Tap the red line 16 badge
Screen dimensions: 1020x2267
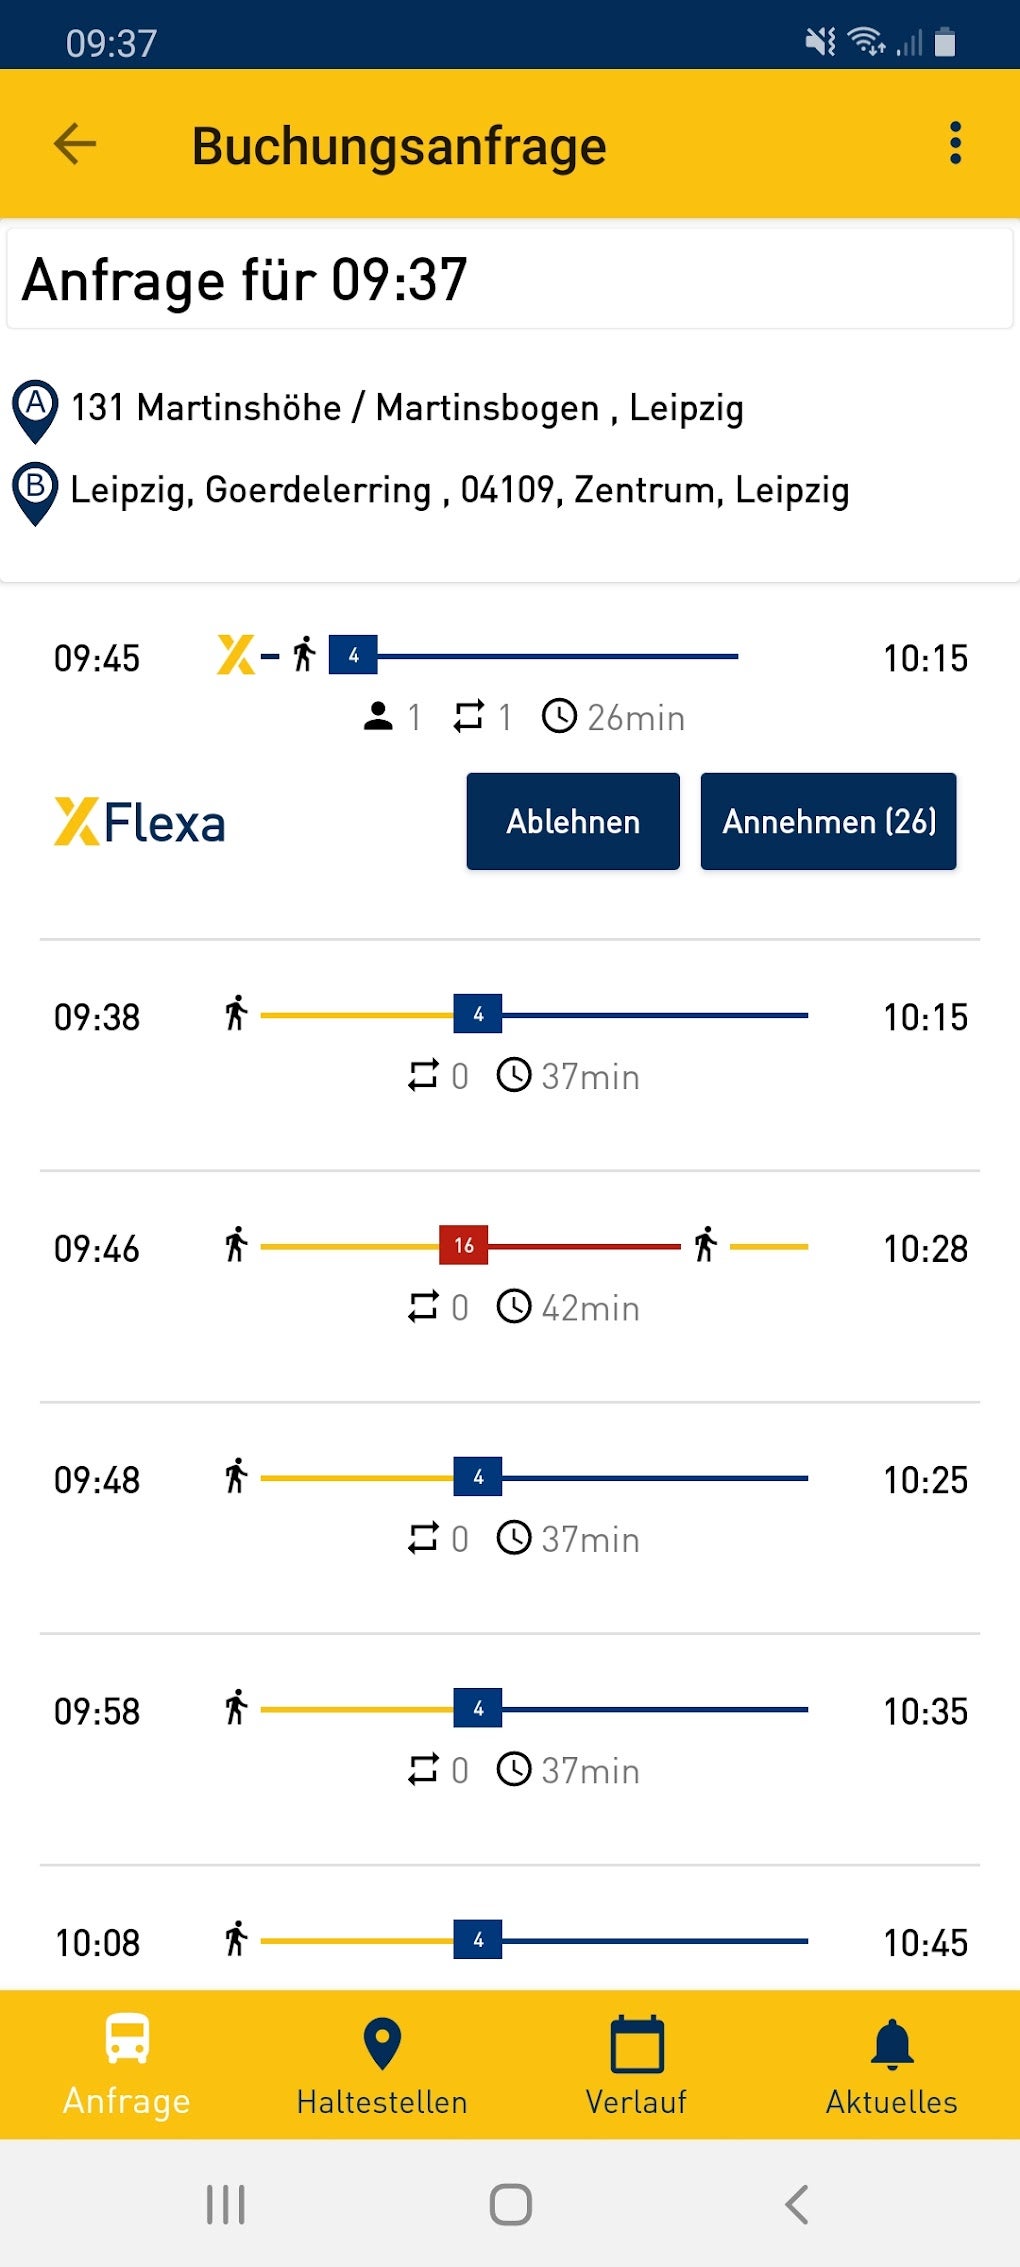pyautogui.click(x=464, y=1245)
